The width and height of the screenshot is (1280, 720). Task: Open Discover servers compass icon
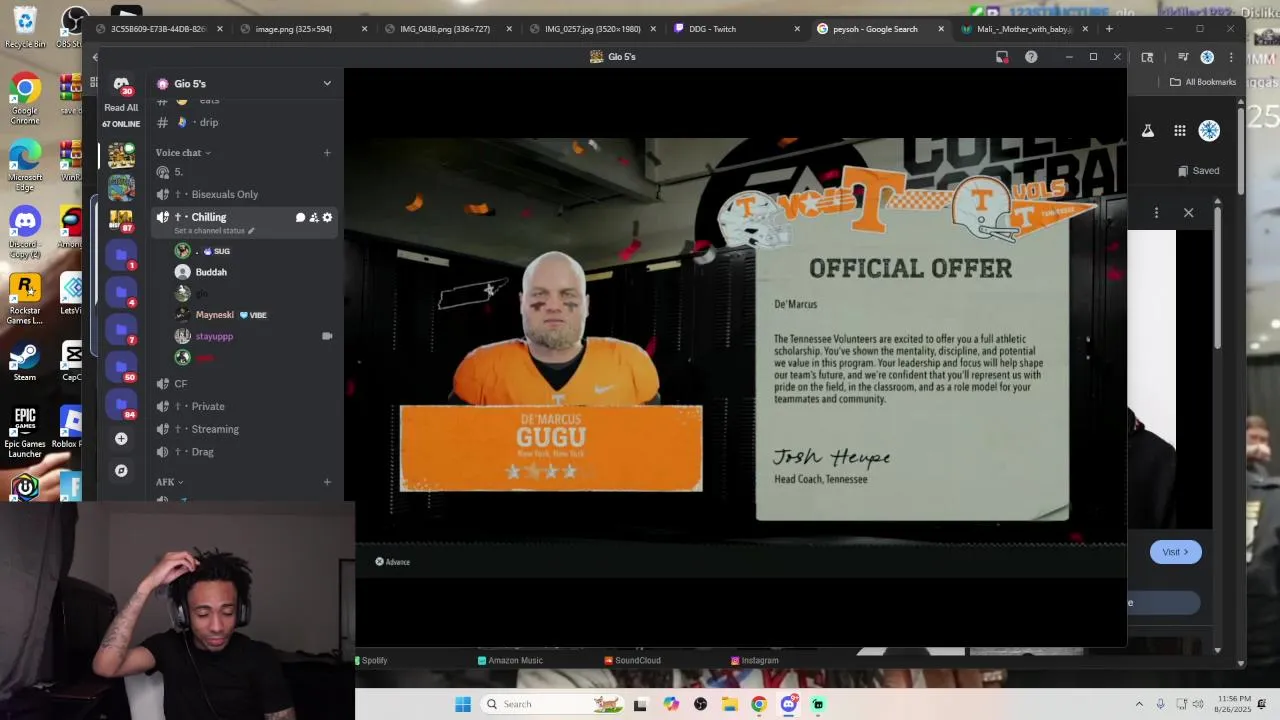pos(121,470)
